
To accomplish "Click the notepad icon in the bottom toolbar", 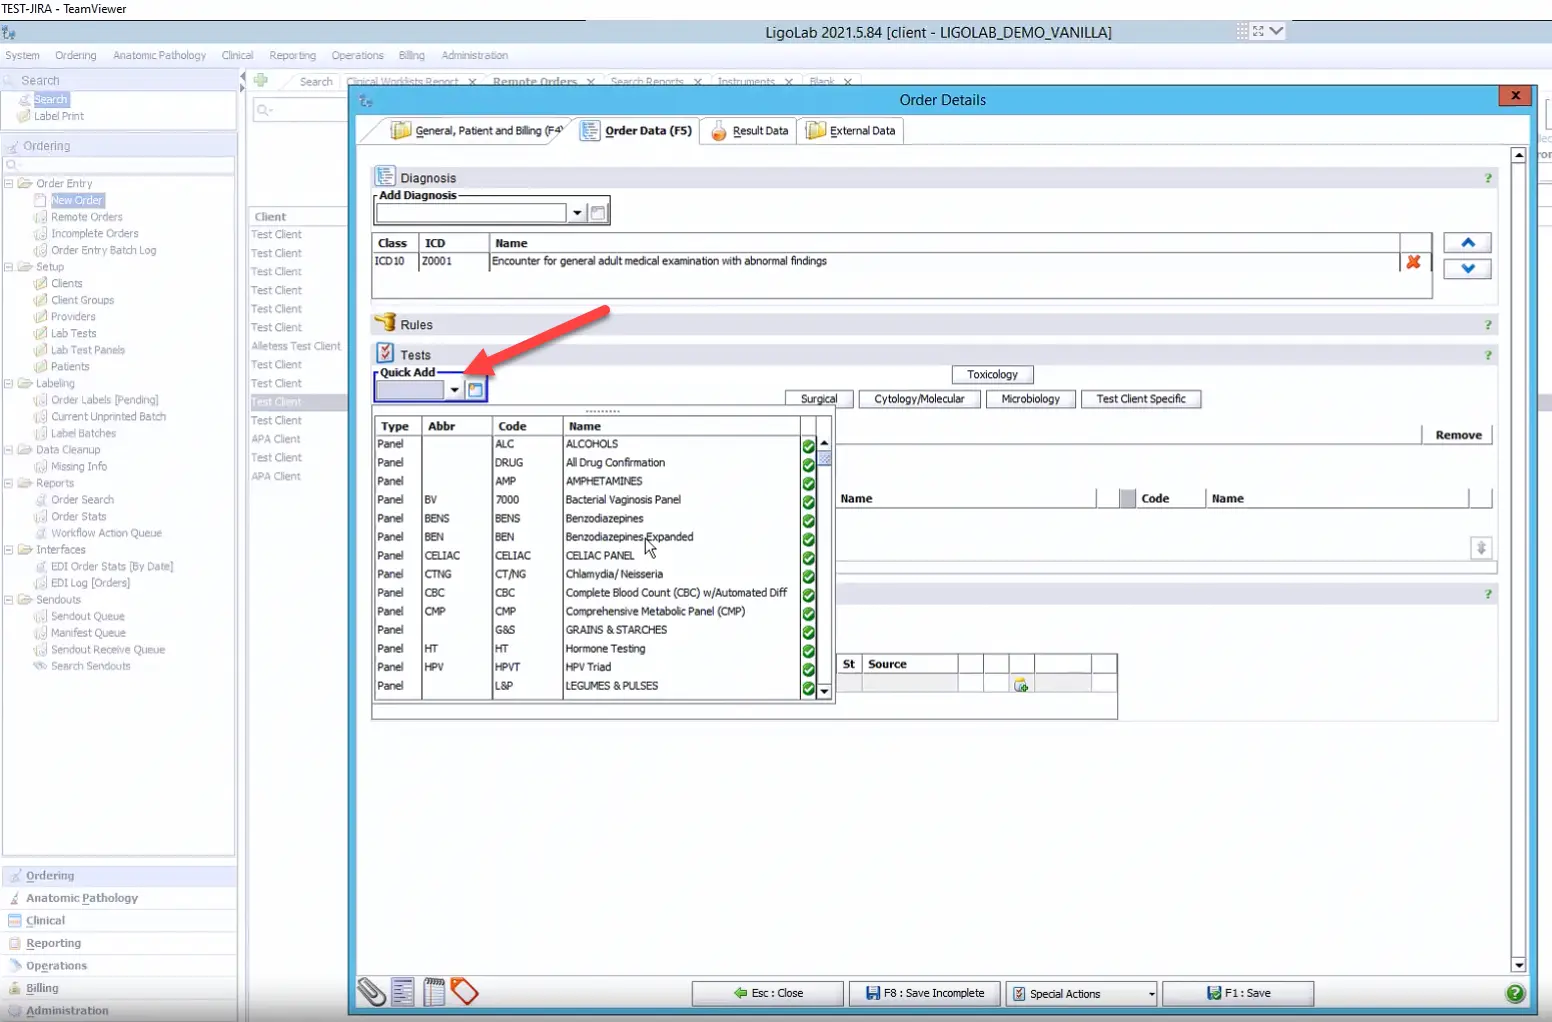I will coord(433,992).
